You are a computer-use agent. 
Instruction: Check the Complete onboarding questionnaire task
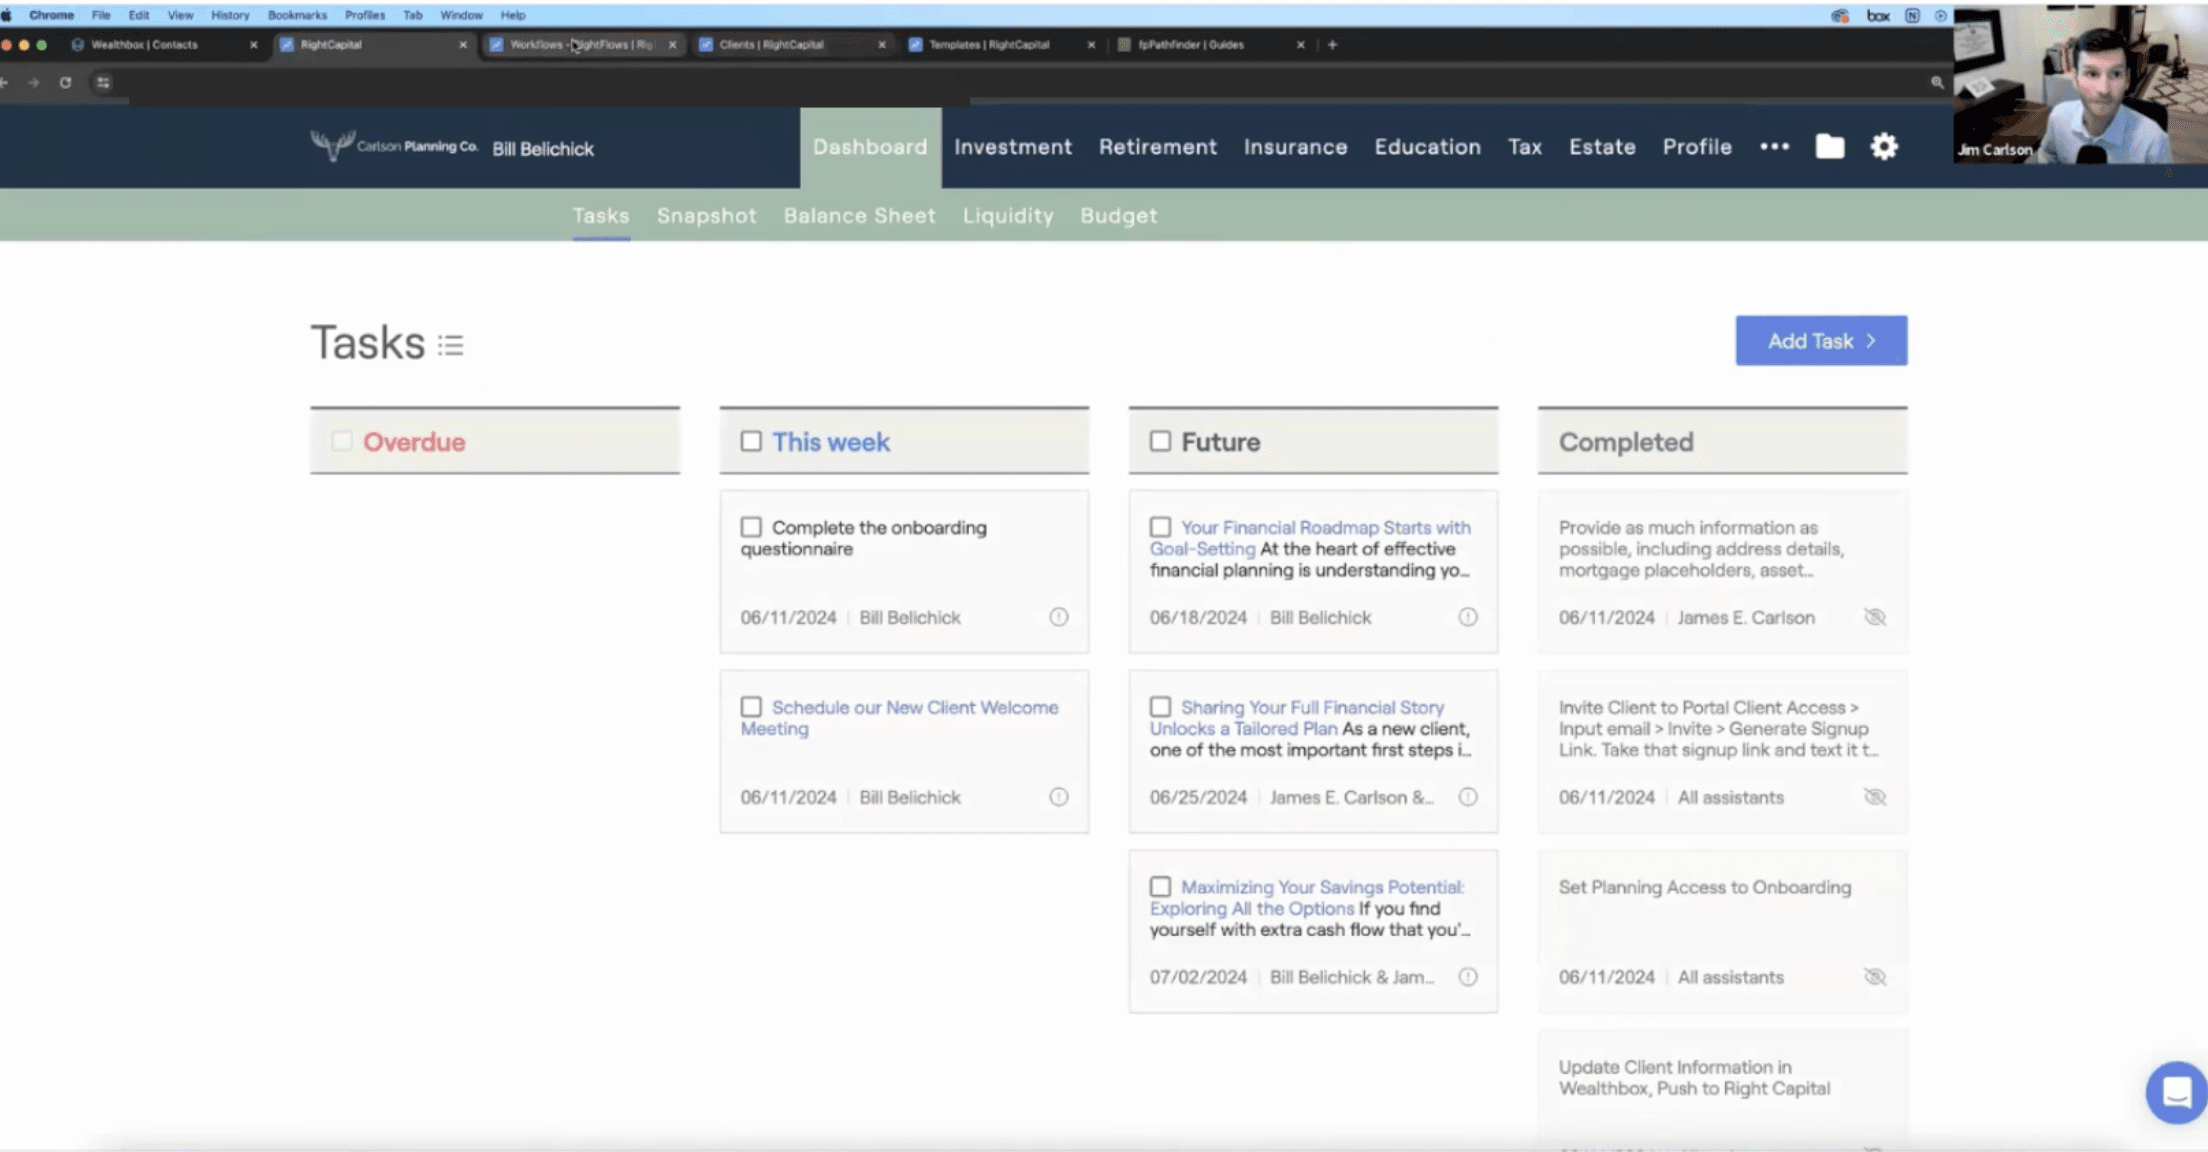tap(751, 527)
